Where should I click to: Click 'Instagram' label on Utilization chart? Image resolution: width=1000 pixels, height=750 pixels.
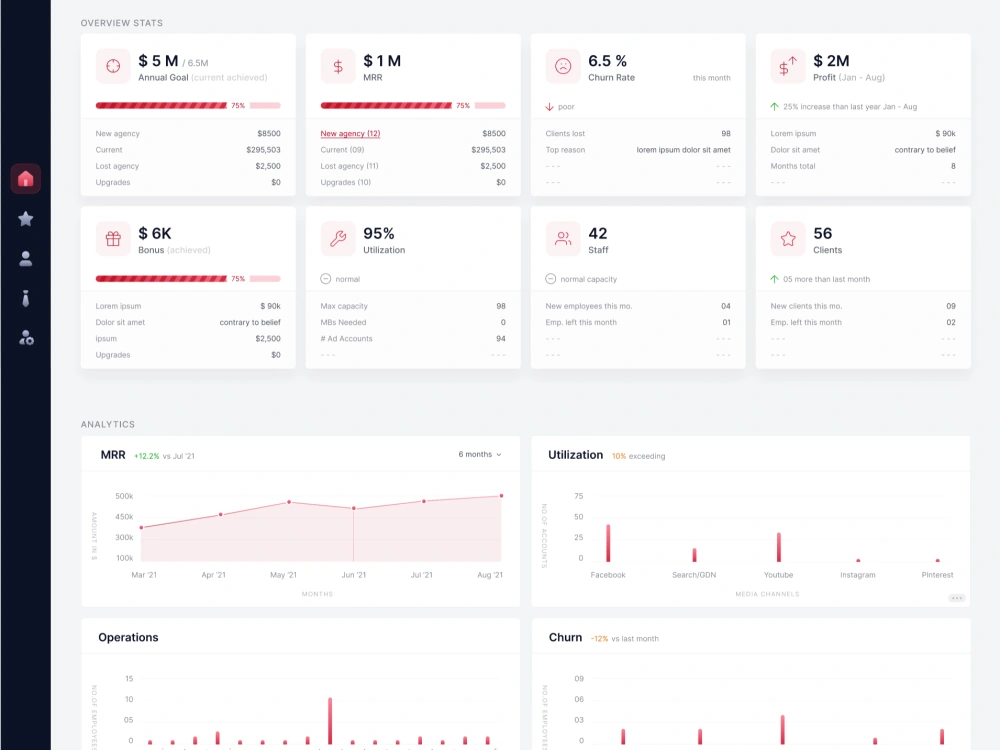coord(858,575)
